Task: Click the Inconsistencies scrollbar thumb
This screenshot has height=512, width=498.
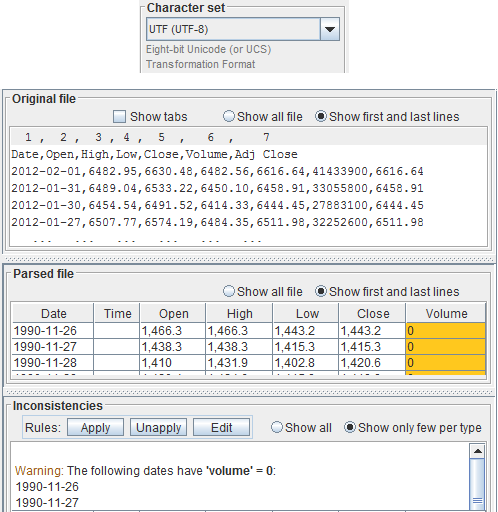Action: 478,485
